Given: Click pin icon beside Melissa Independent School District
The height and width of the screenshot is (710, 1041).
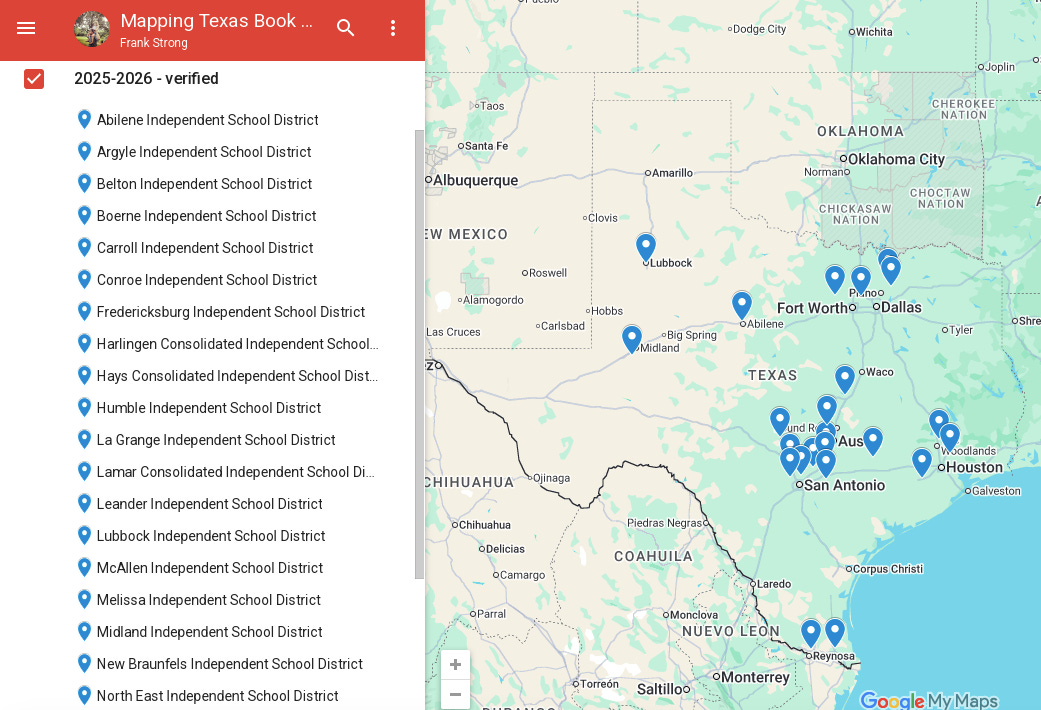Looking at the screenshot, I should pyautogui.click(x=84, y=600).
